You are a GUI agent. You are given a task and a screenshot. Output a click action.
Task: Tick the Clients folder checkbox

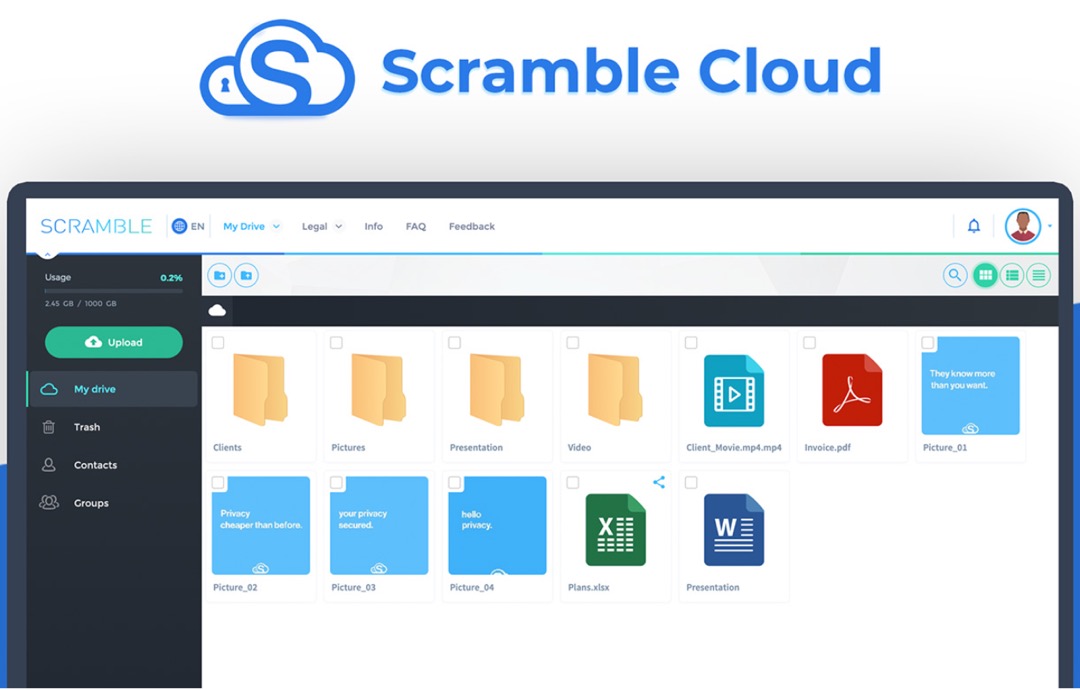218,342
